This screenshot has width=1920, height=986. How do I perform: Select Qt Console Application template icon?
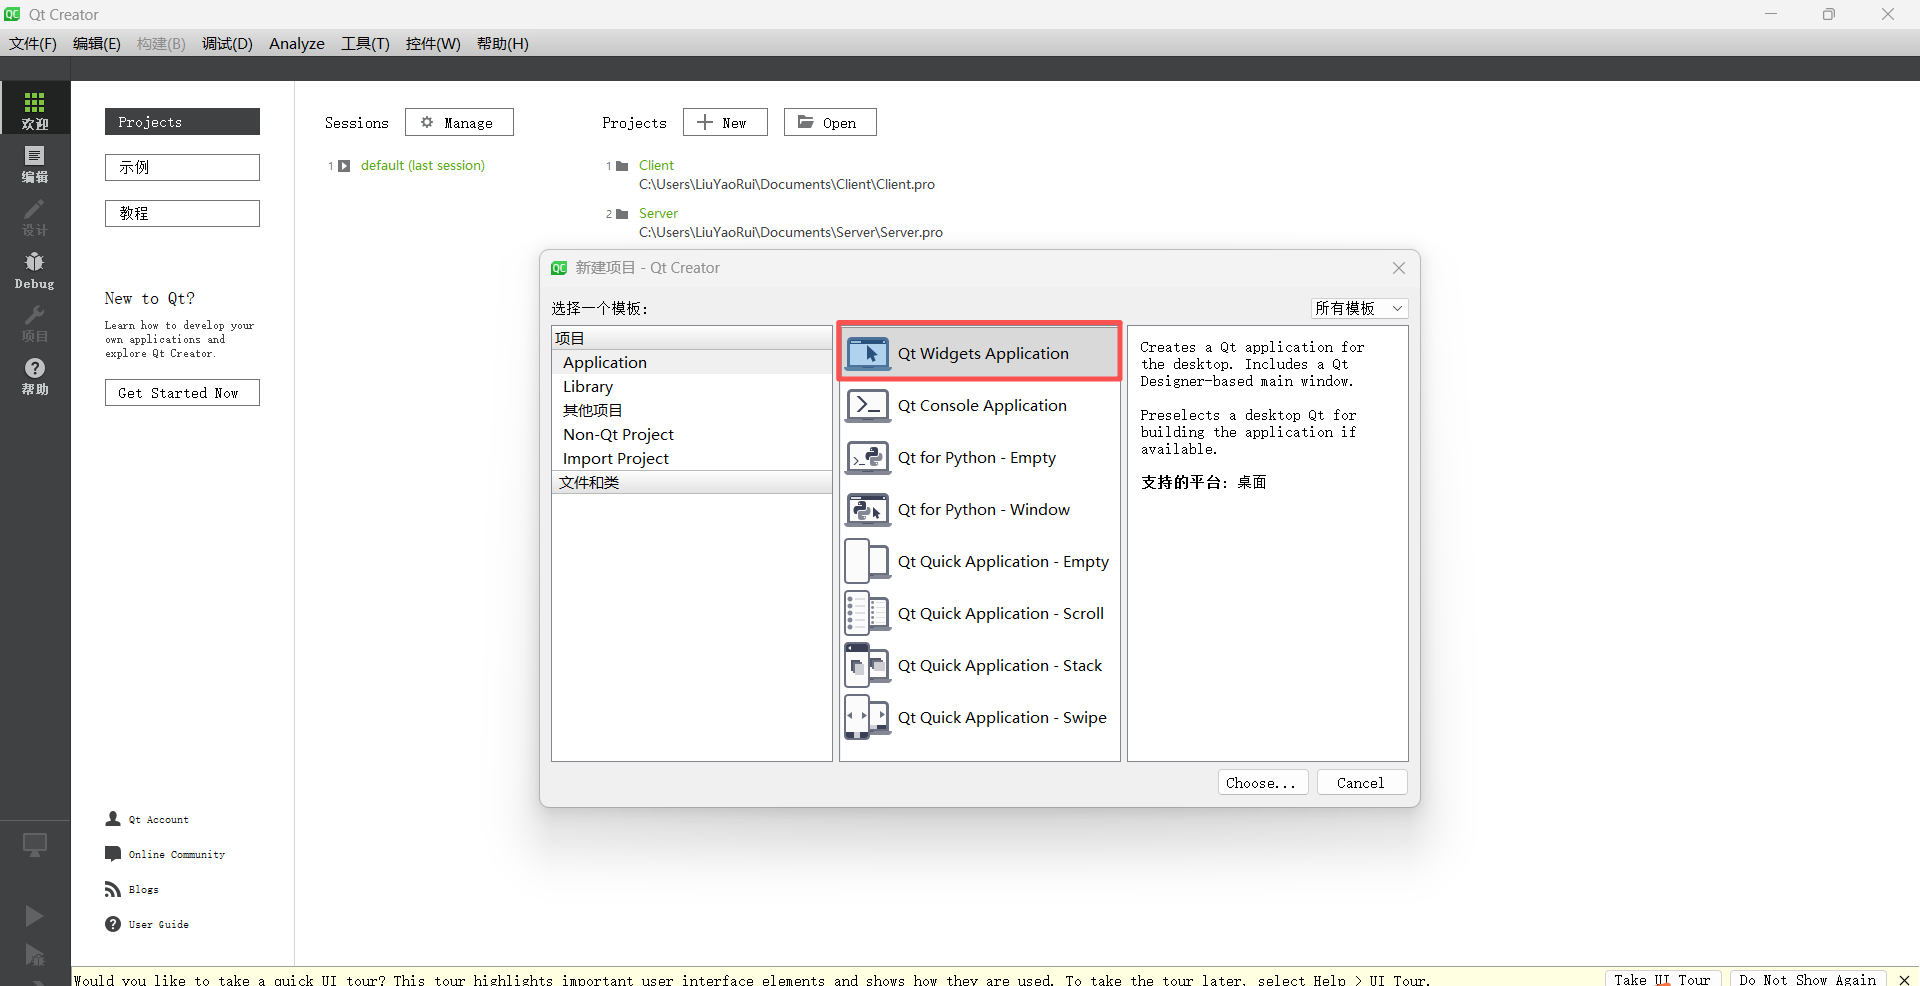point(867,405)
